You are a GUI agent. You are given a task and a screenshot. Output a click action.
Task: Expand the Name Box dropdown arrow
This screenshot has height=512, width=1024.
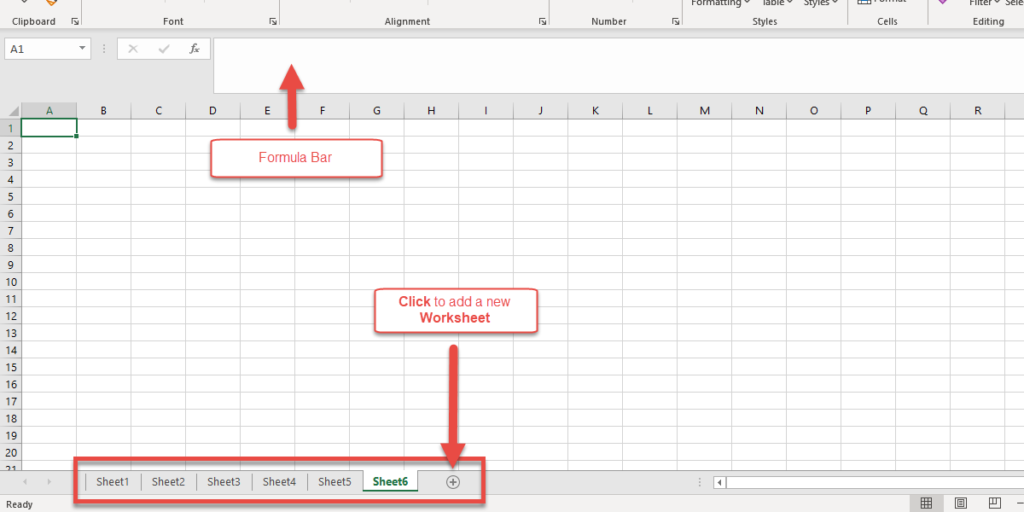[x=82, y=48]
